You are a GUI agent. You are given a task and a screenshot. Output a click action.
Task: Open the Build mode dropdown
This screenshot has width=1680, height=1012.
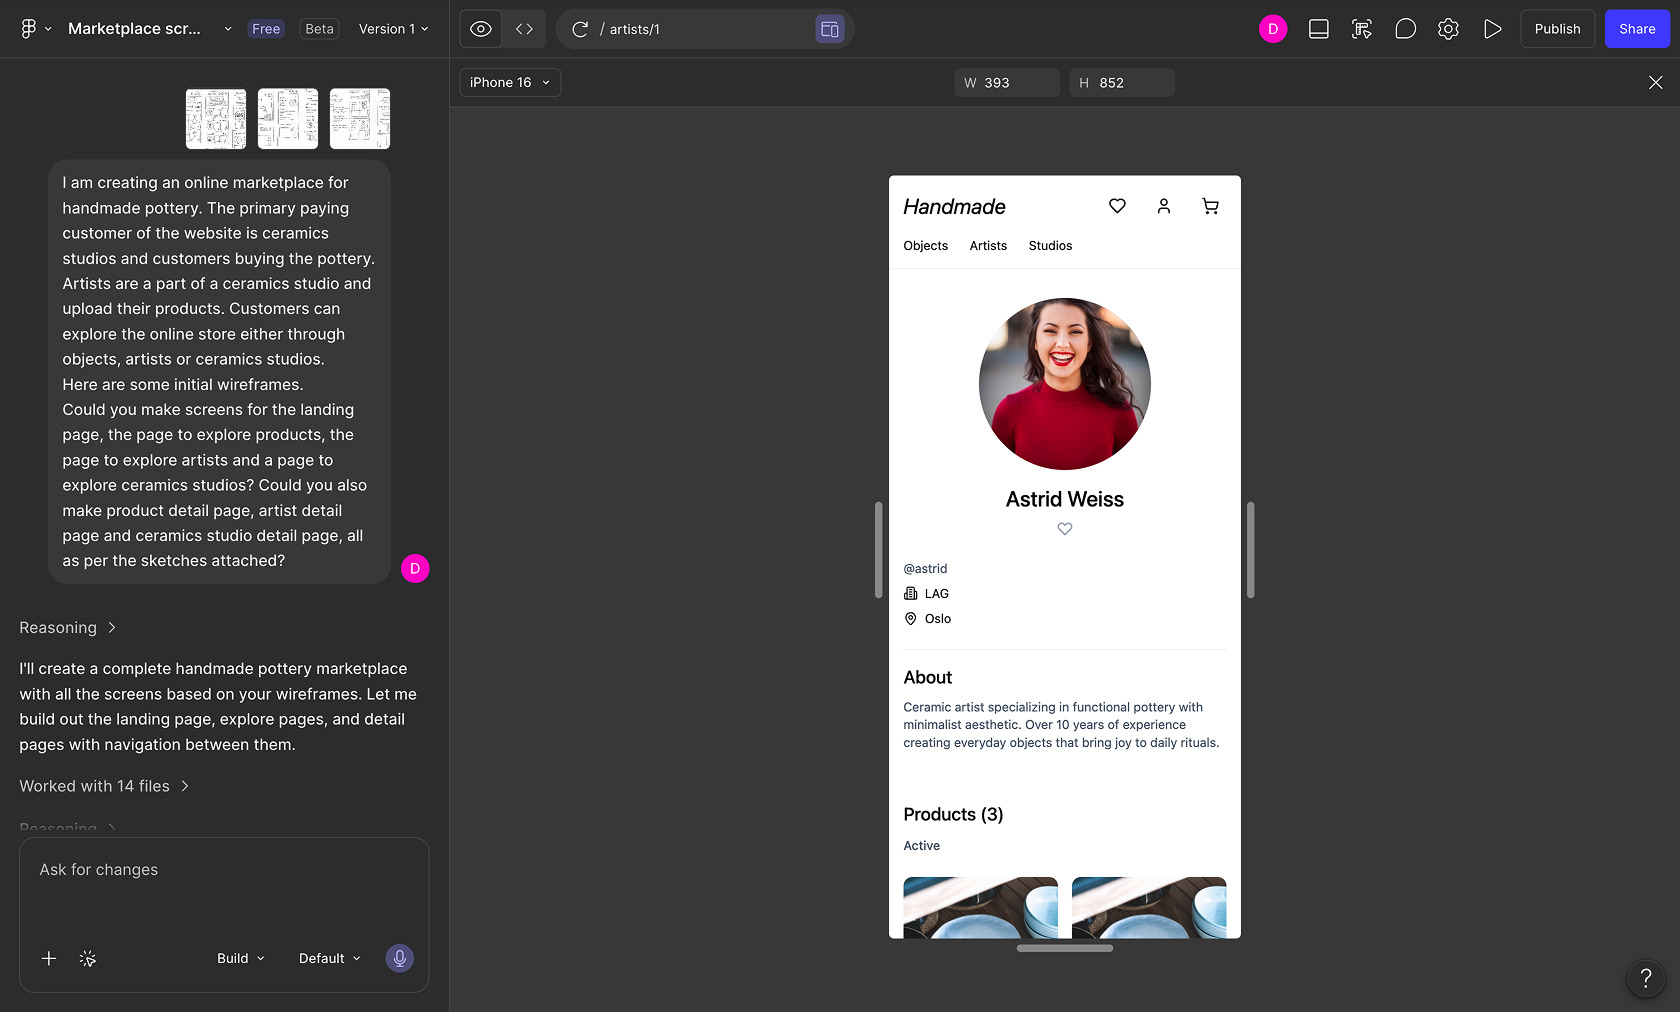coord(241,958)
